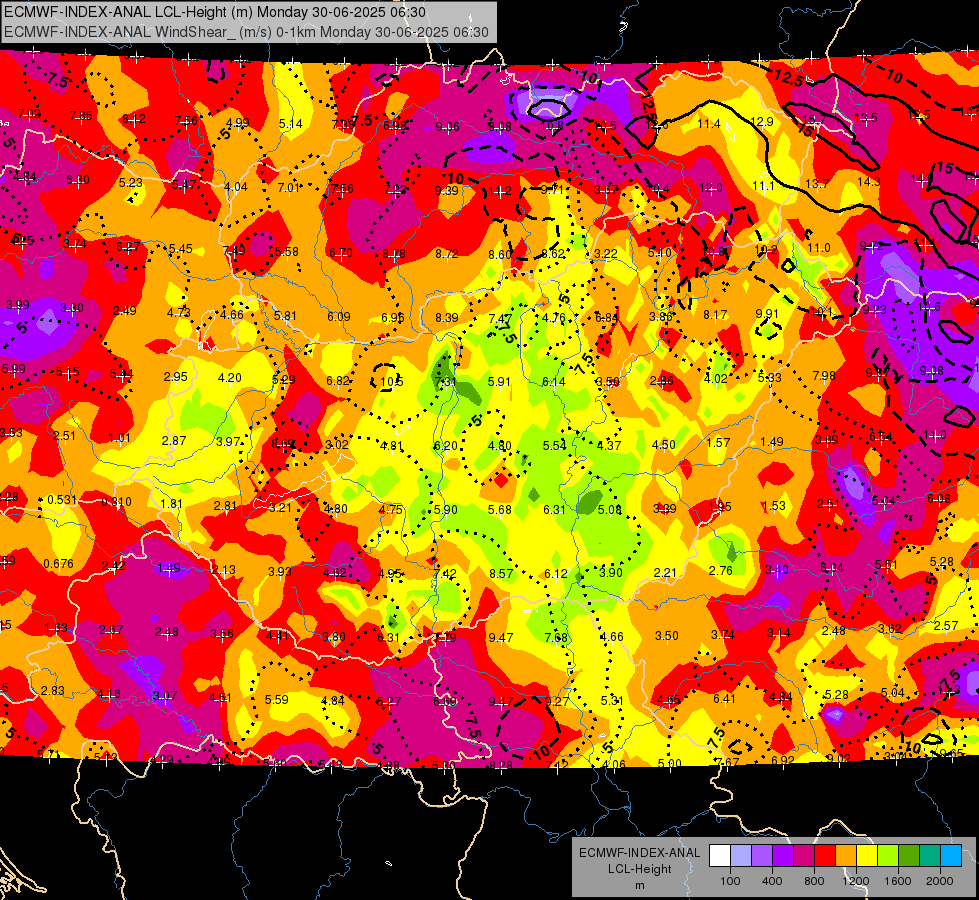Click the white swatch in the LCL-Height legend
This screenshot has width=979, height=900.
tap(720, 856)
